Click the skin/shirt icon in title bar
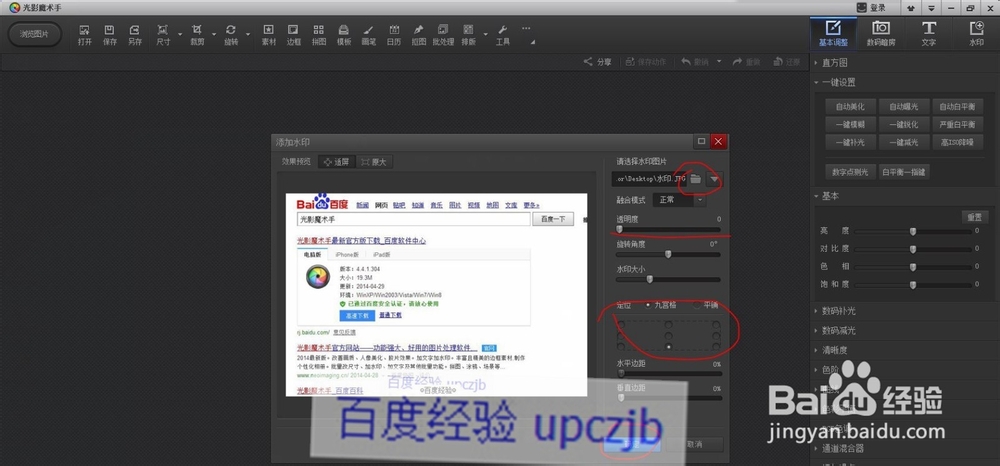Screen dimensions: 1000x466 (x=910, y=8)
